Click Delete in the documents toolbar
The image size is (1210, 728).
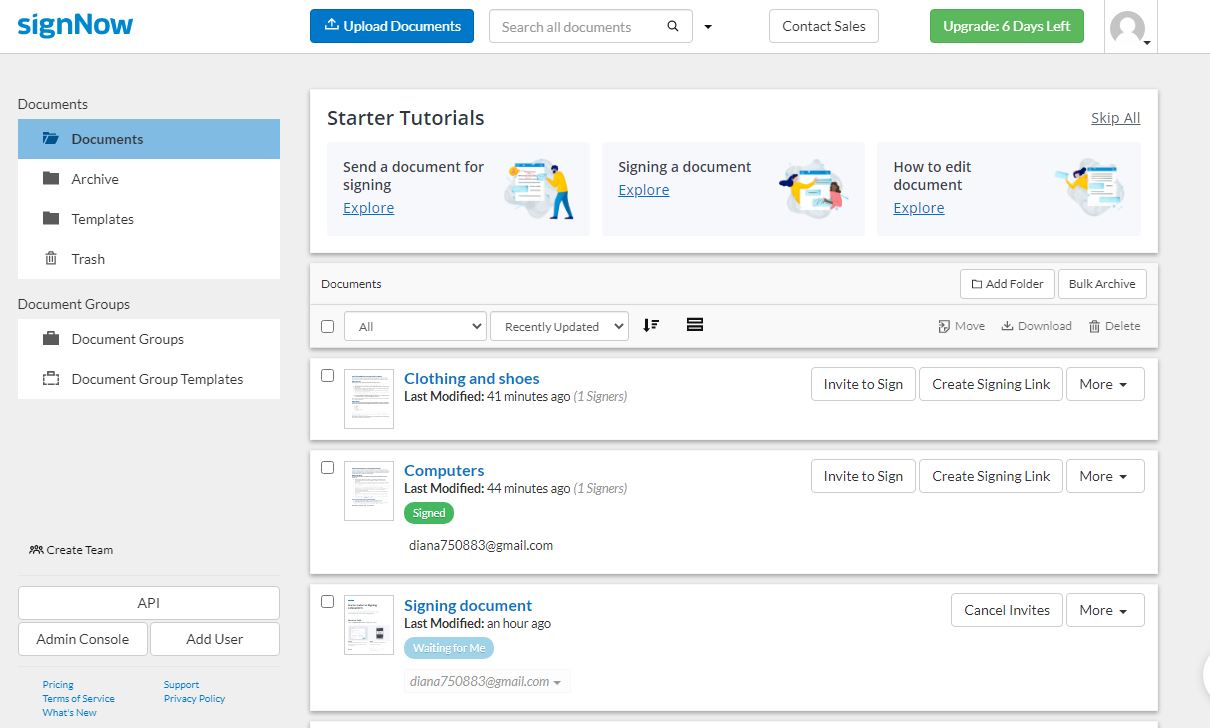1114,326
